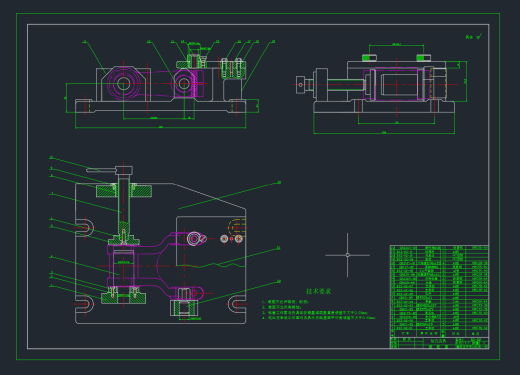
Task: Click the crosshair cursor pickbox center
Action: point(347,255)
